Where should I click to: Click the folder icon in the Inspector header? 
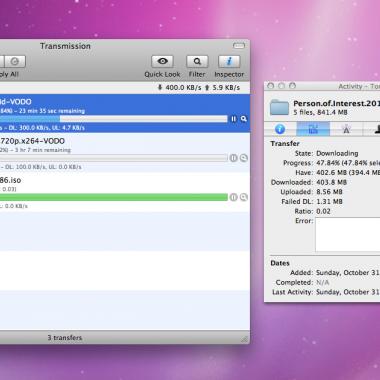pos(279,107)
